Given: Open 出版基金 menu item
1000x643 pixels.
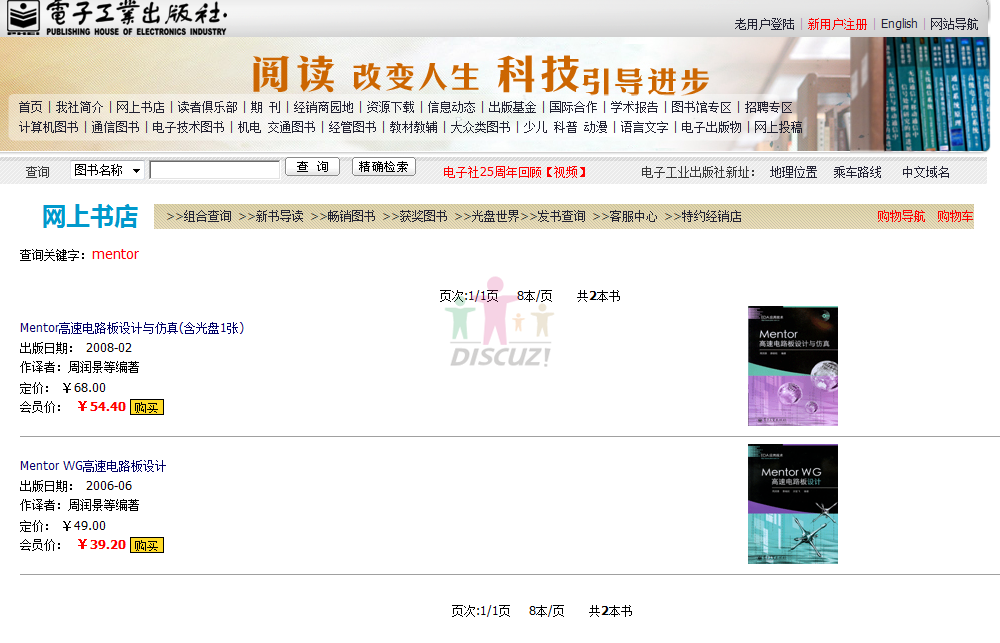Looking at the screenshot, I should point(512,107).
